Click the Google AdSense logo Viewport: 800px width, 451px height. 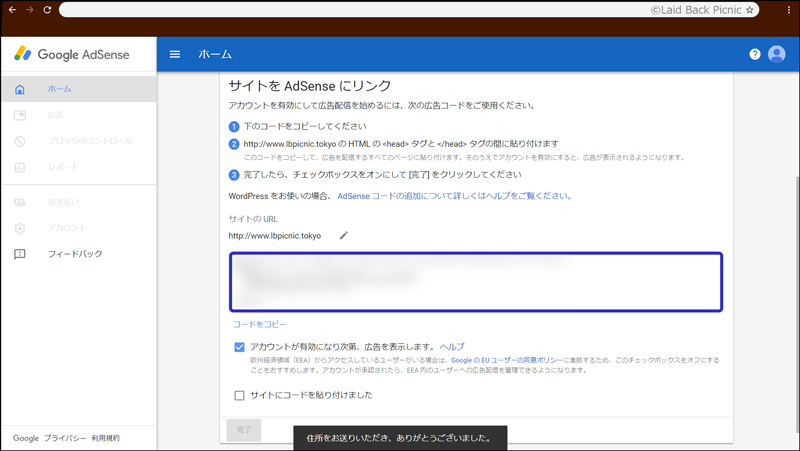point(71,54)
